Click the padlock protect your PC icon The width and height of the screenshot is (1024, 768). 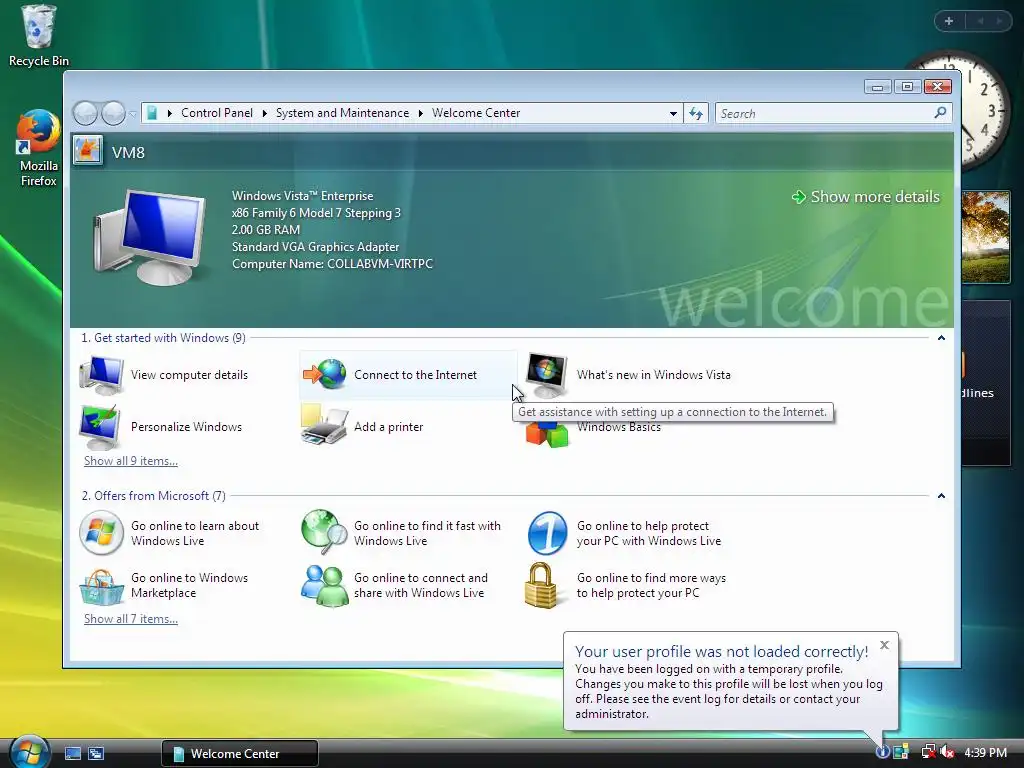[x=541, y=586]
